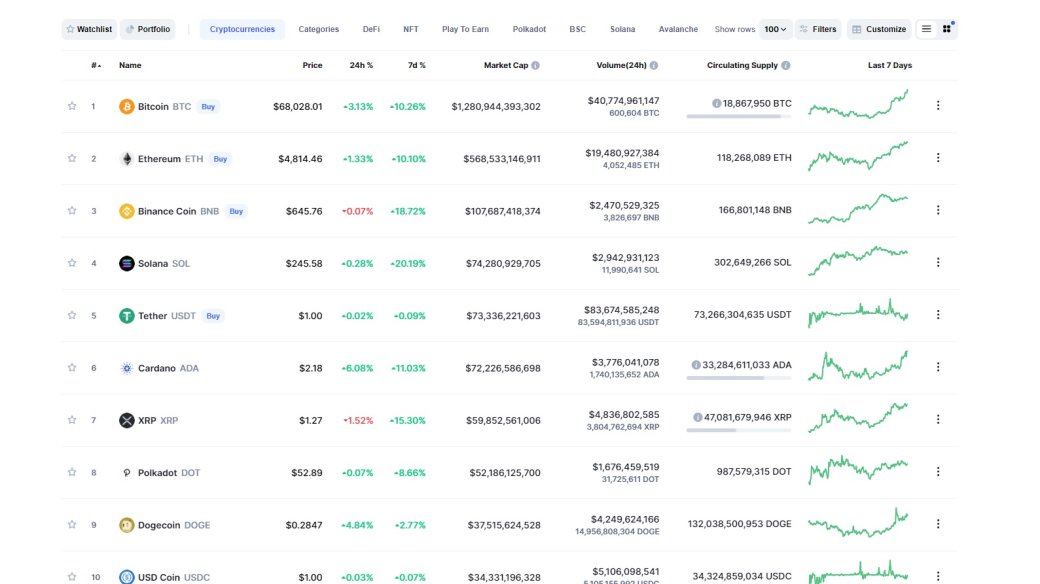The image size is (1040, 584).
Task: Open Bitcoin's 7-day sparkline chart
Action: tap(858, 104)
